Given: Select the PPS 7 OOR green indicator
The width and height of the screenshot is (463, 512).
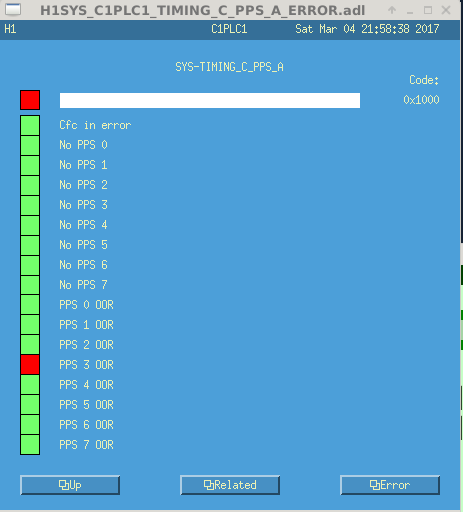Looking at the screenshot, I should 30,444.
